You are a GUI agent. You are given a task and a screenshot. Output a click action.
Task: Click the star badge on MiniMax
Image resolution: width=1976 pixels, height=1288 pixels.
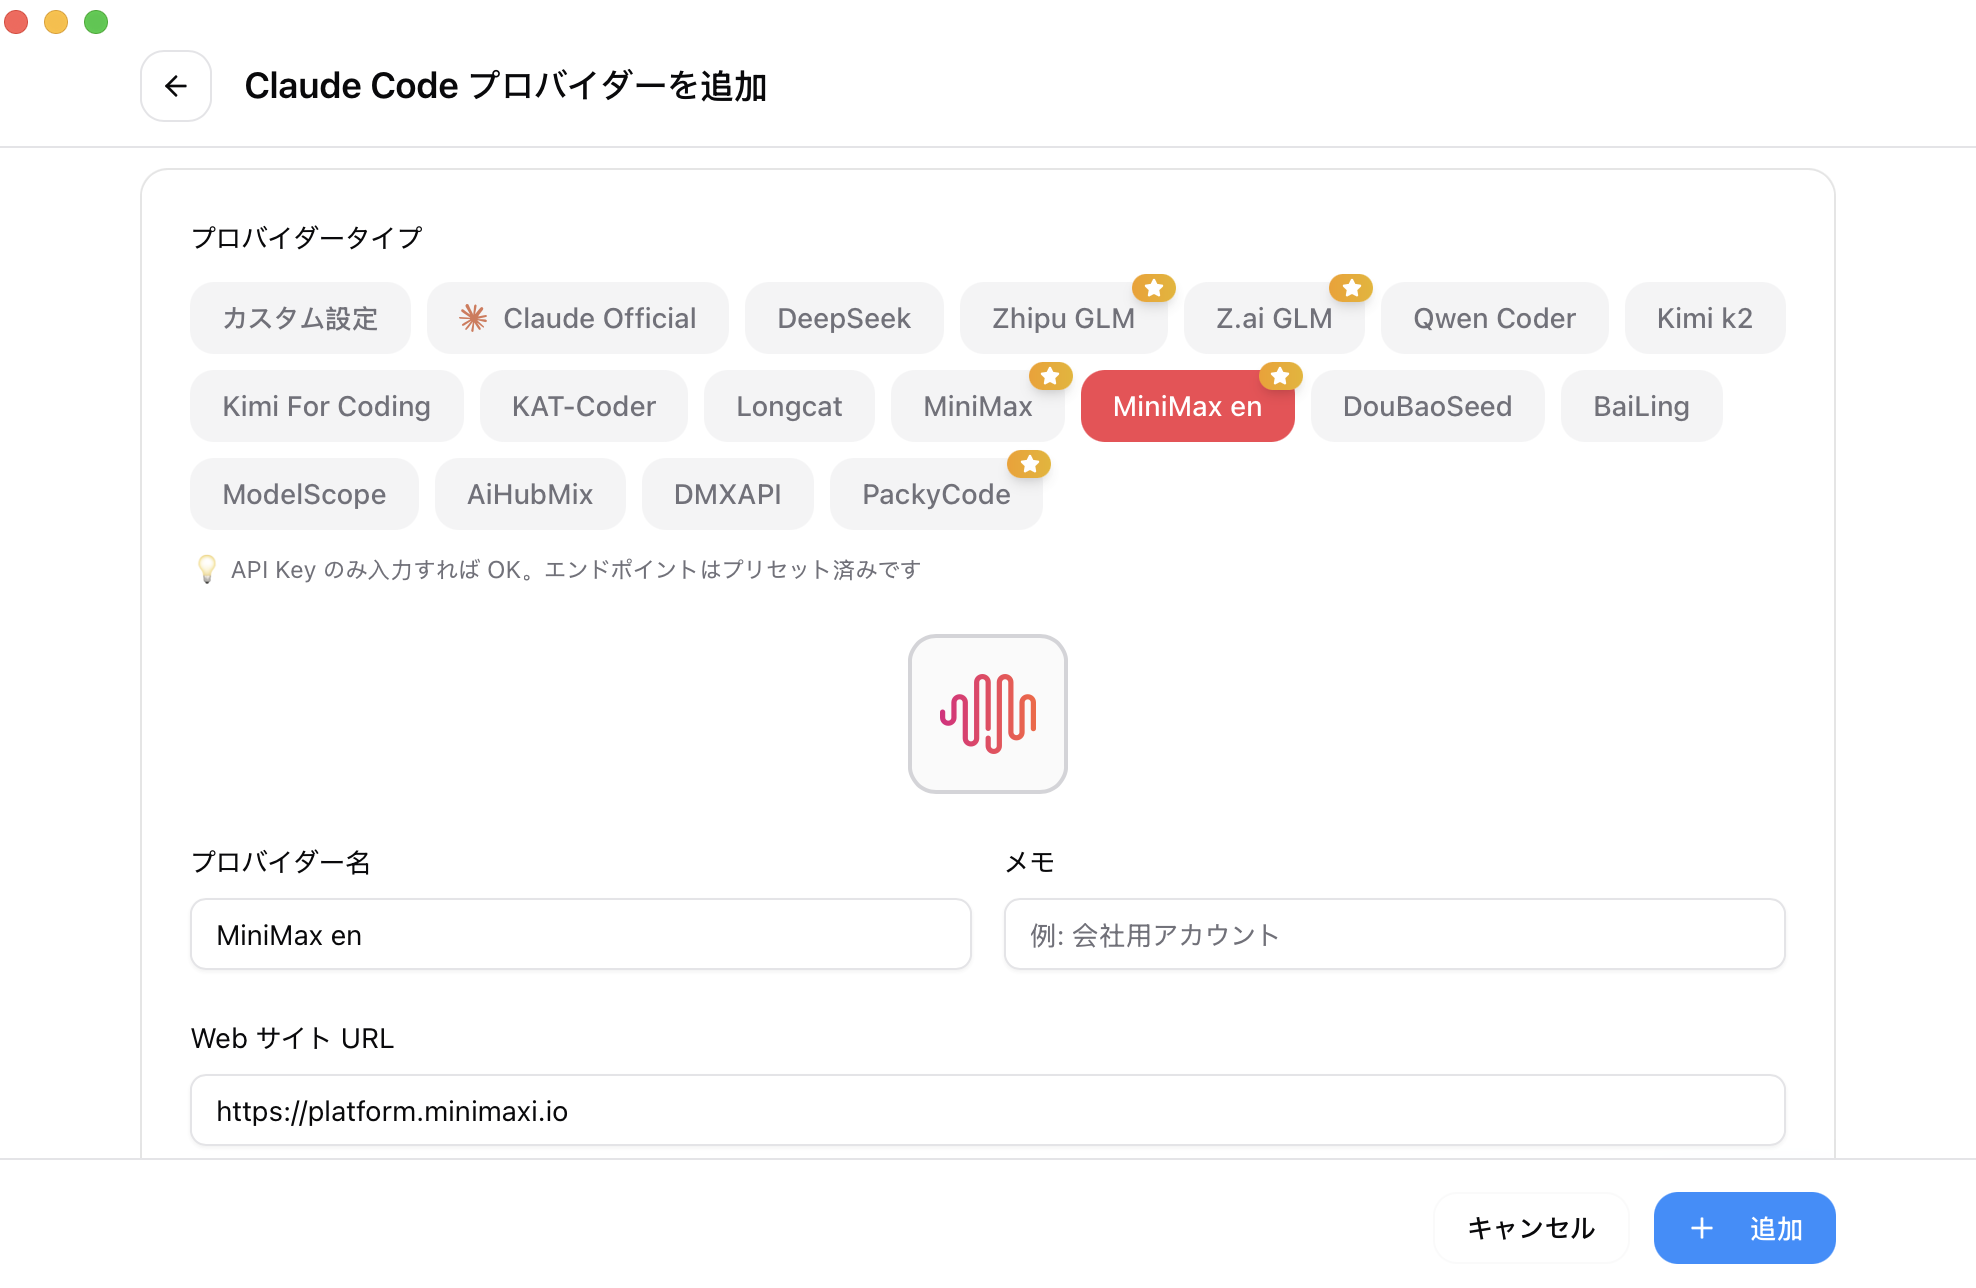coord(1050,376)
